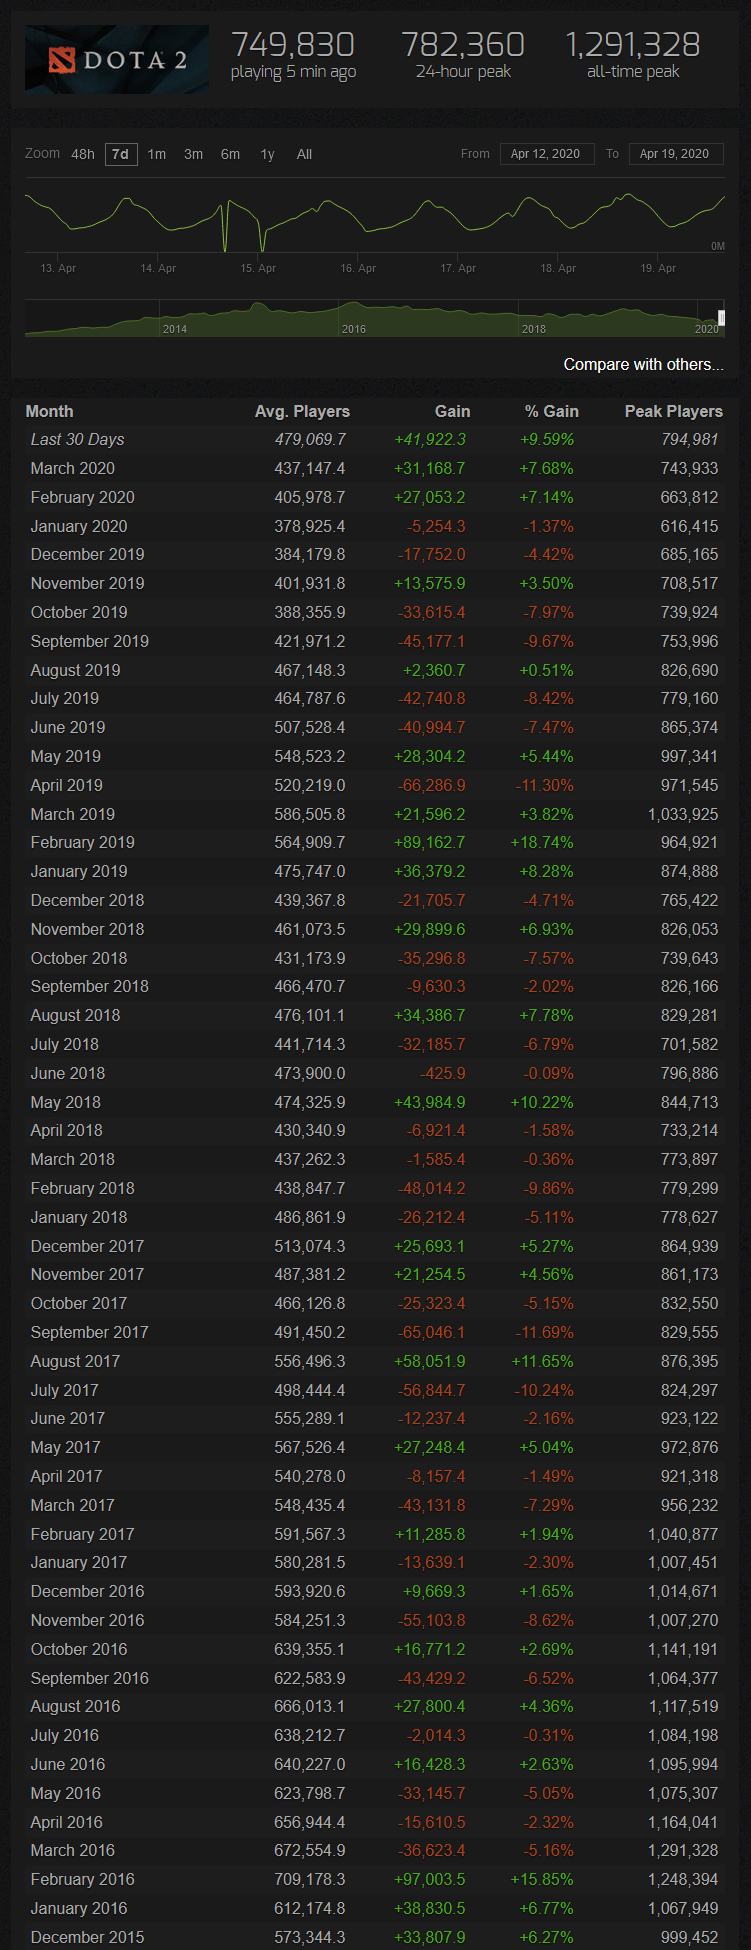Click the -11.30% value for April 2019
Screen dimensions: 751x1950
coord(545,785)
